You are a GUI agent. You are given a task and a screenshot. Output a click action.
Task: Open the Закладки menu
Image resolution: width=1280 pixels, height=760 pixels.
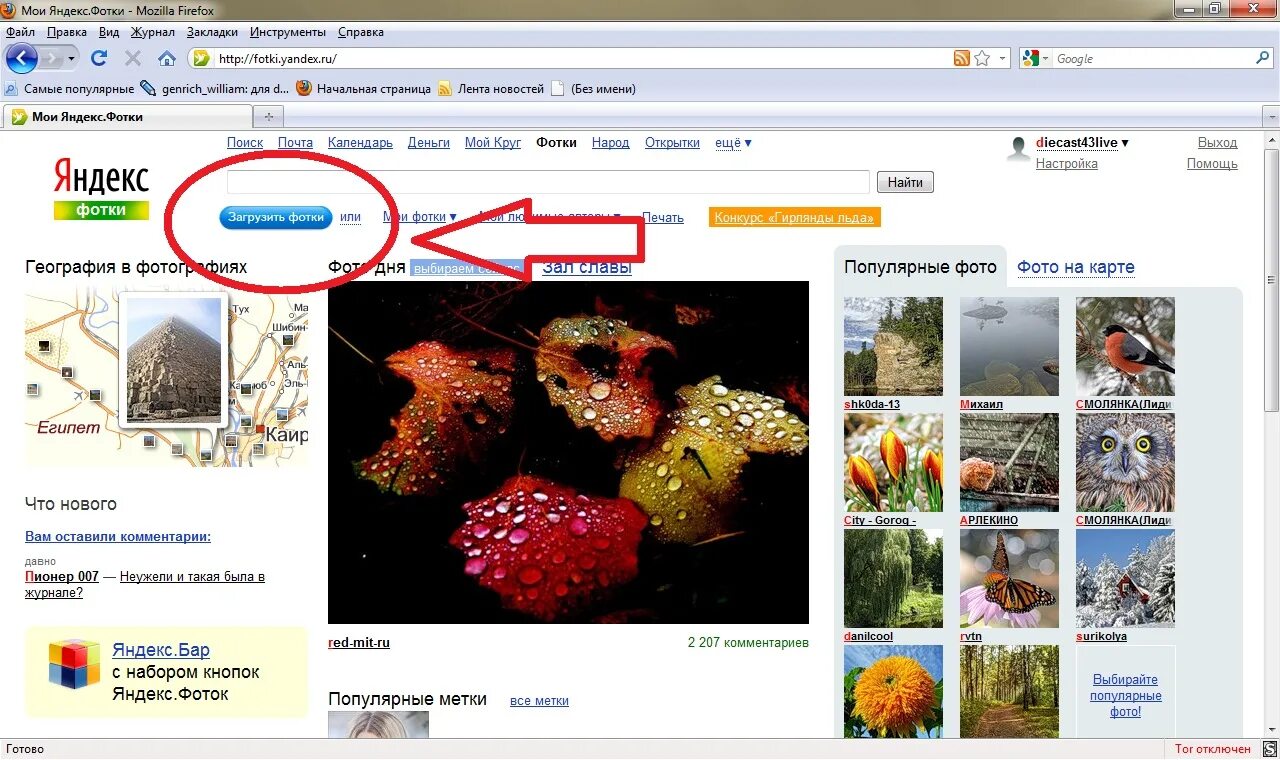click(212, 32)
